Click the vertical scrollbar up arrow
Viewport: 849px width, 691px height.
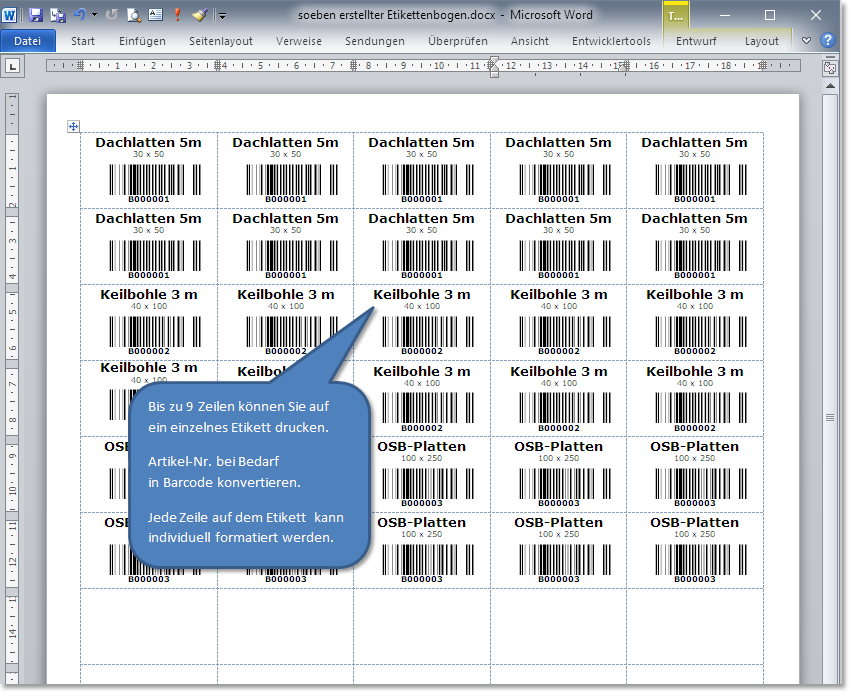click(830, 86)
